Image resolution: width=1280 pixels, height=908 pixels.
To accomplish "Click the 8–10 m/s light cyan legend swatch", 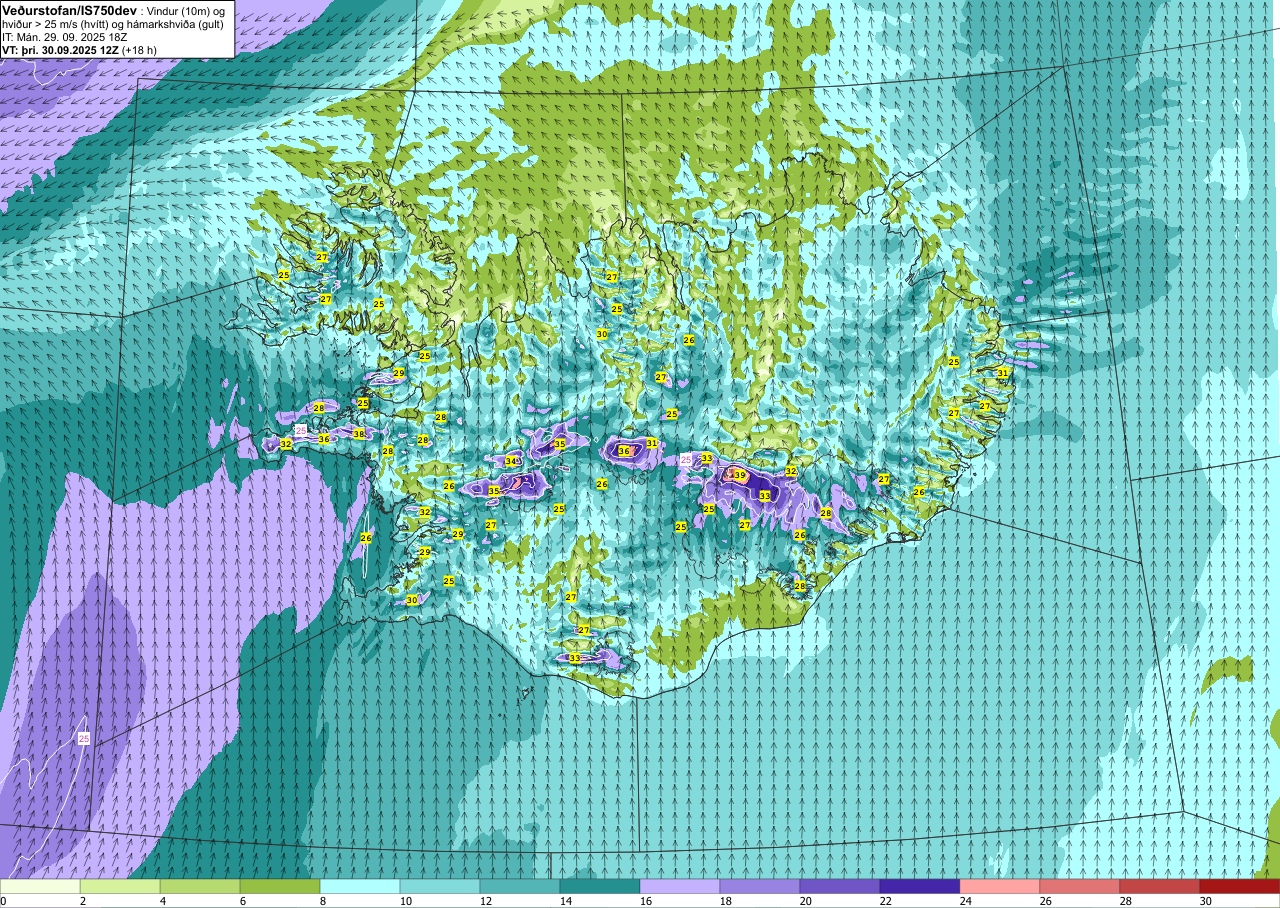I will tap(360, 886).
